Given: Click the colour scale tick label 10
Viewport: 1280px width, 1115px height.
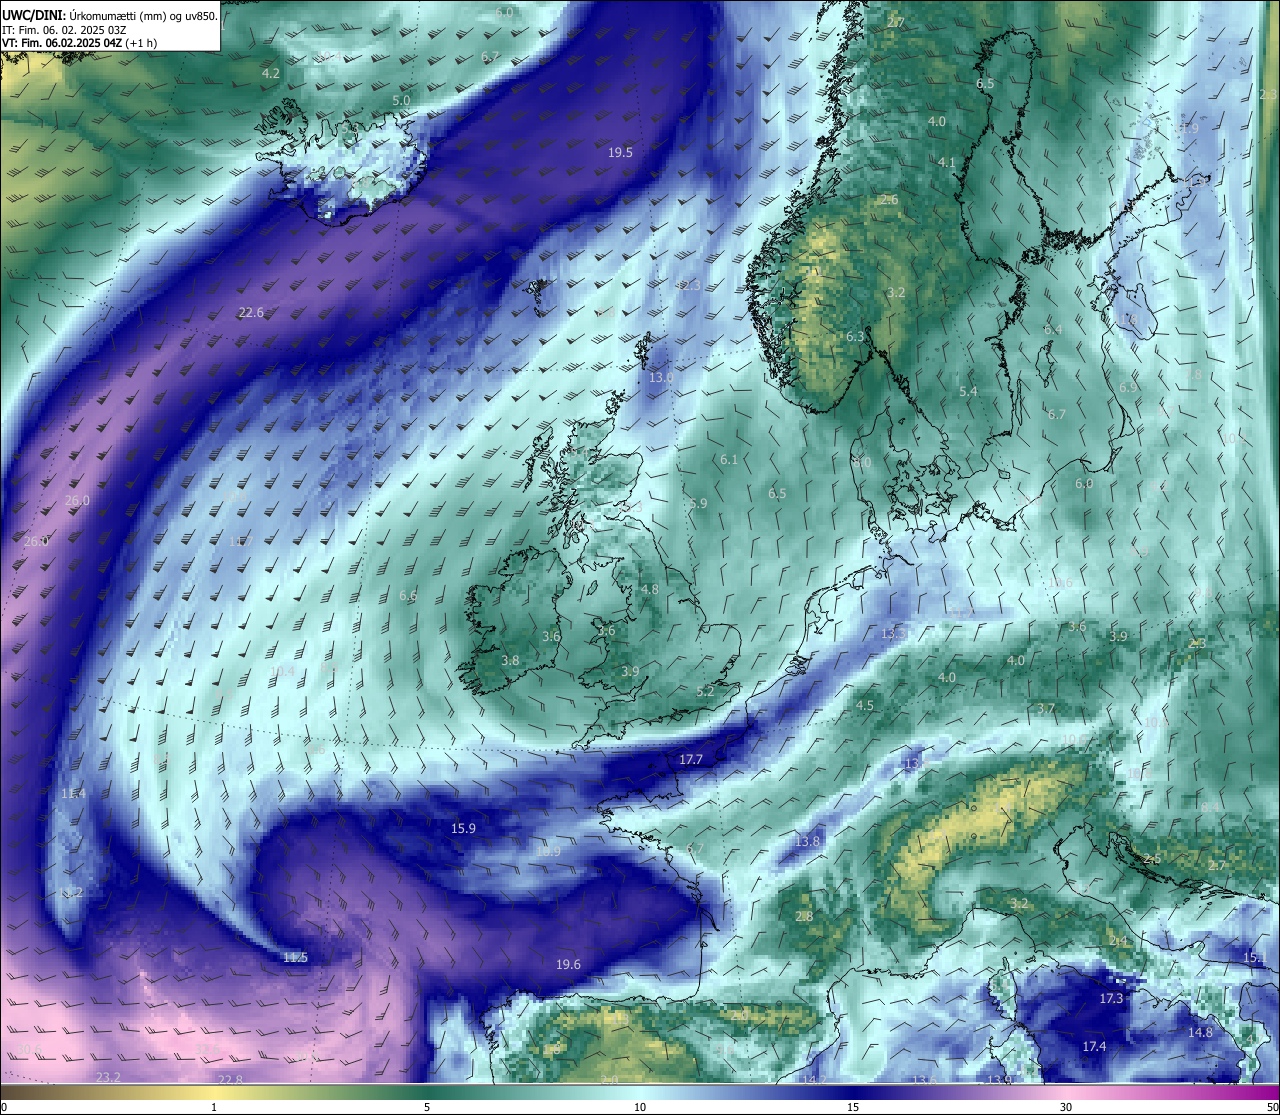Looking at the screenshot, I should pos(640,1107).
